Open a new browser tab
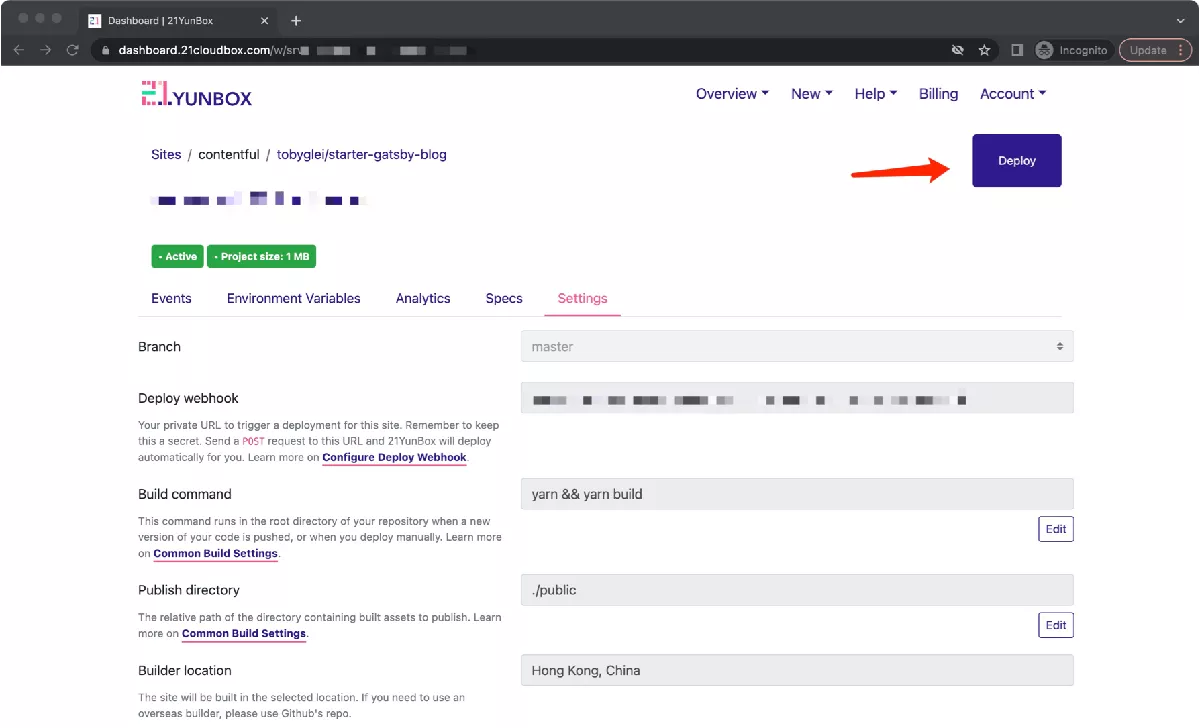 point(296,20)
